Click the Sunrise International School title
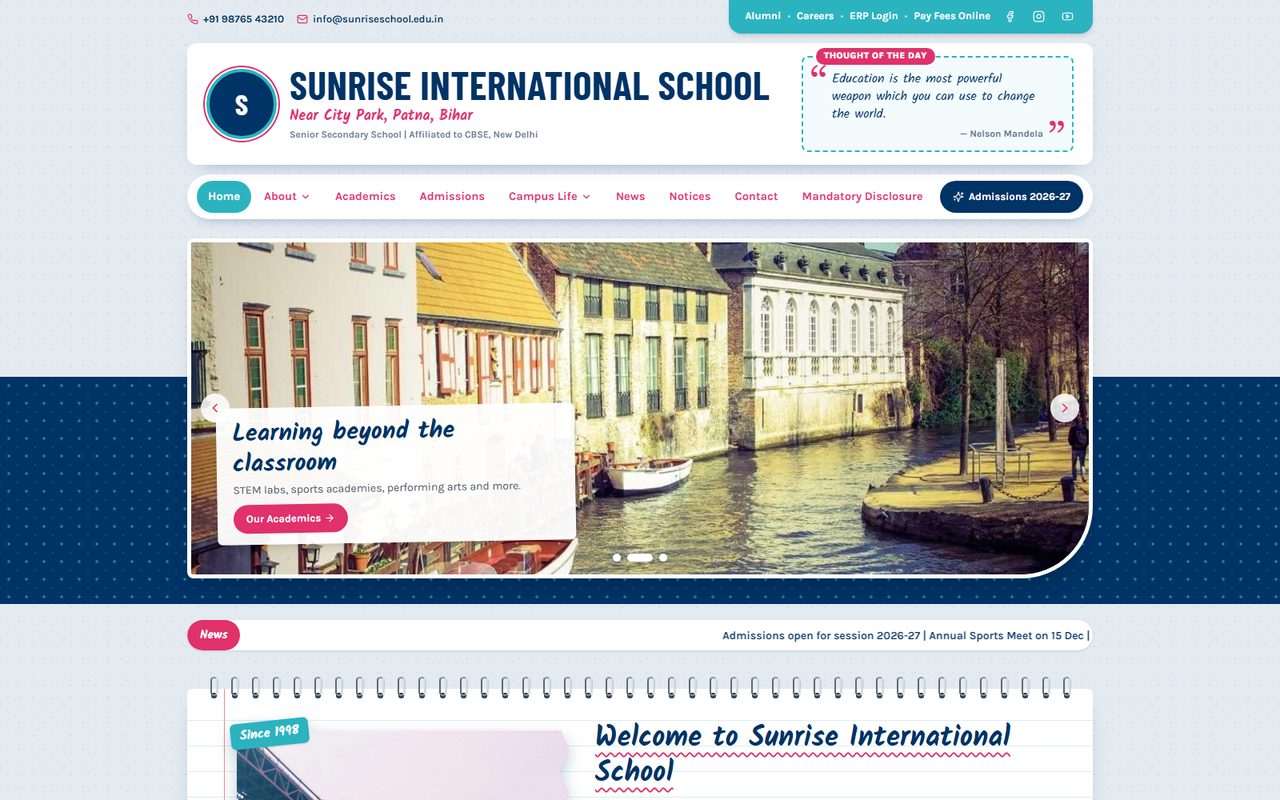 pyautogui.click(x=529, y=86)
